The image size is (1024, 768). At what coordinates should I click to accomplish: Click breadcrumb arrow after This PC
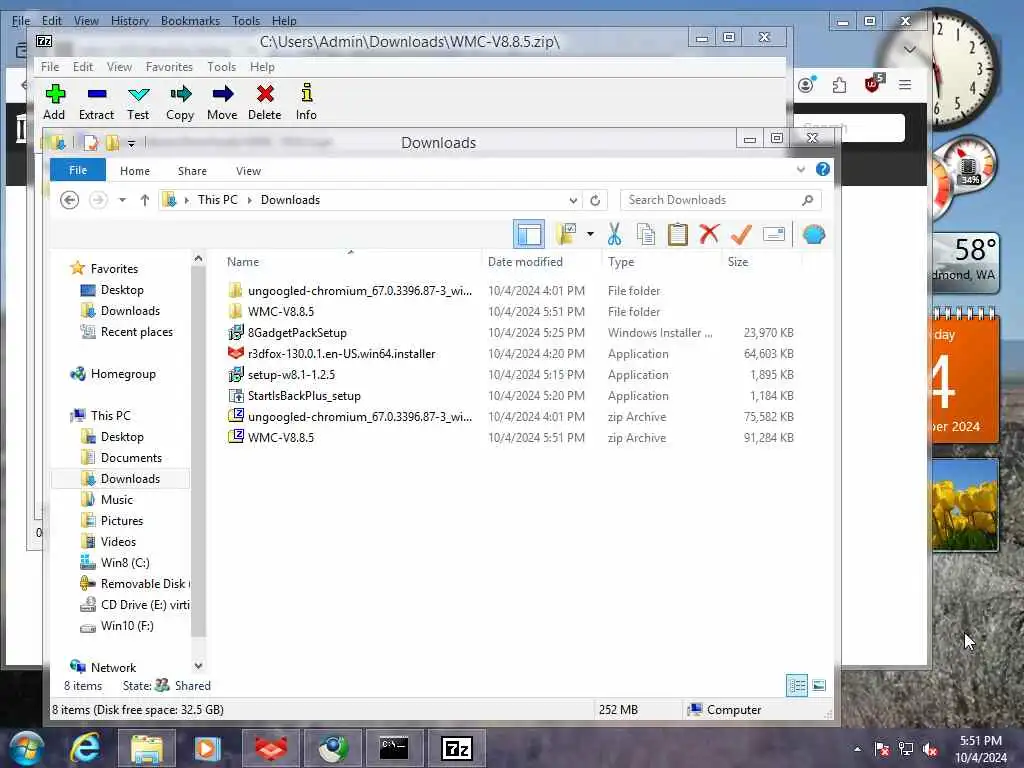point(249,200)
